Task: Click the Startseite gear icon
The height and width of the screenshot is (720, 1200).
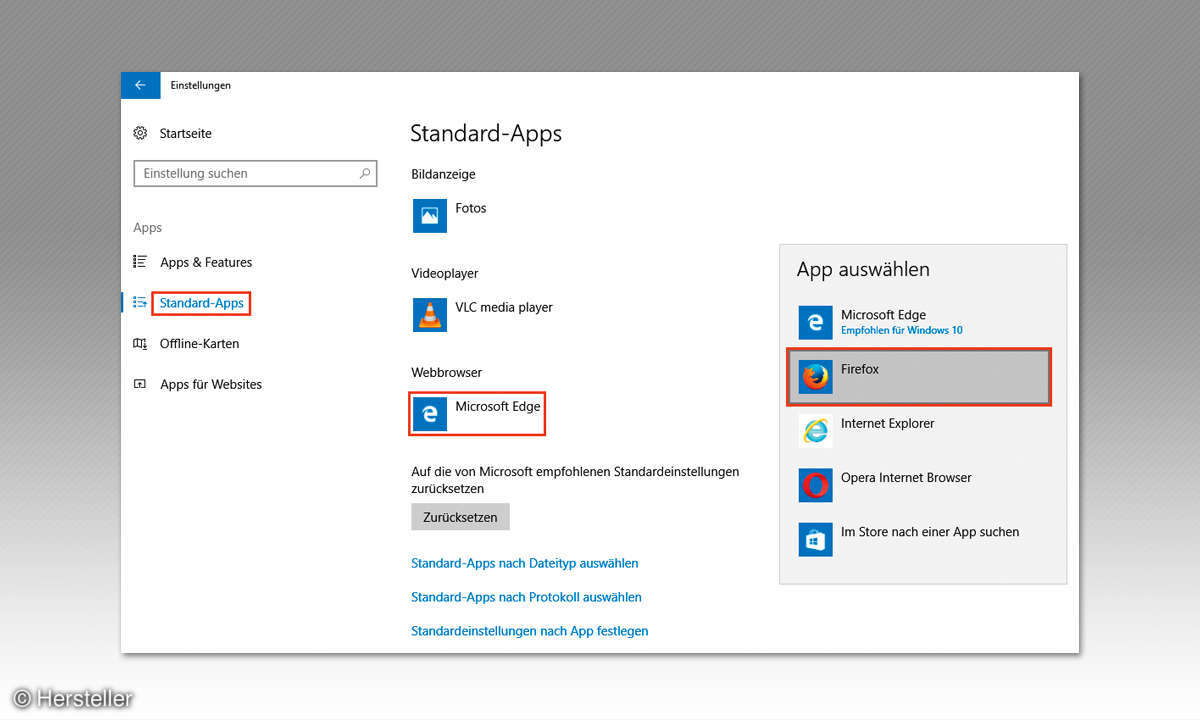Action: tap(140, 133)
